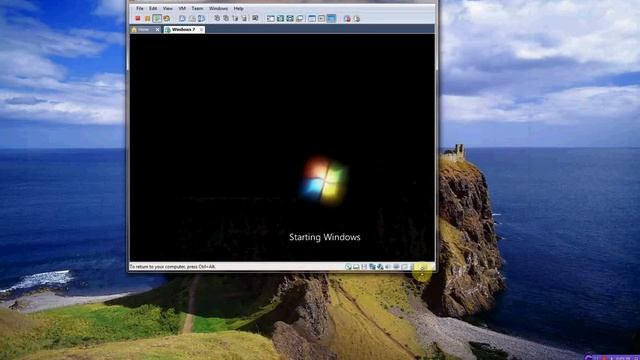The image size is (640, 360).
Task: Open the File menu
Action: (x=140, y=8)
